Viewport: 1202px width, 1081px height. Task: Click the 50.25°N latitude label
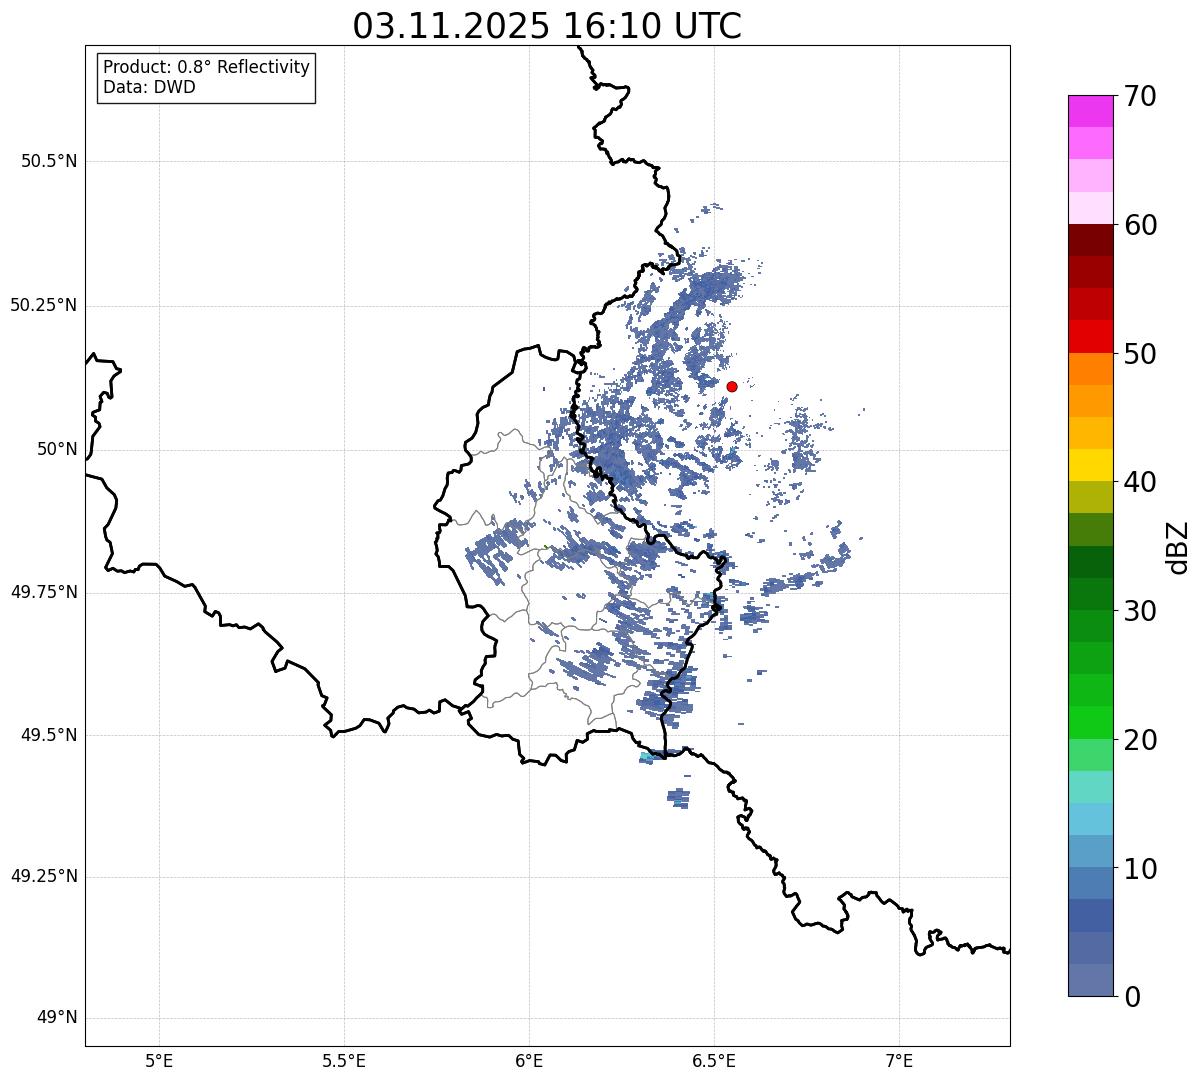44,305
